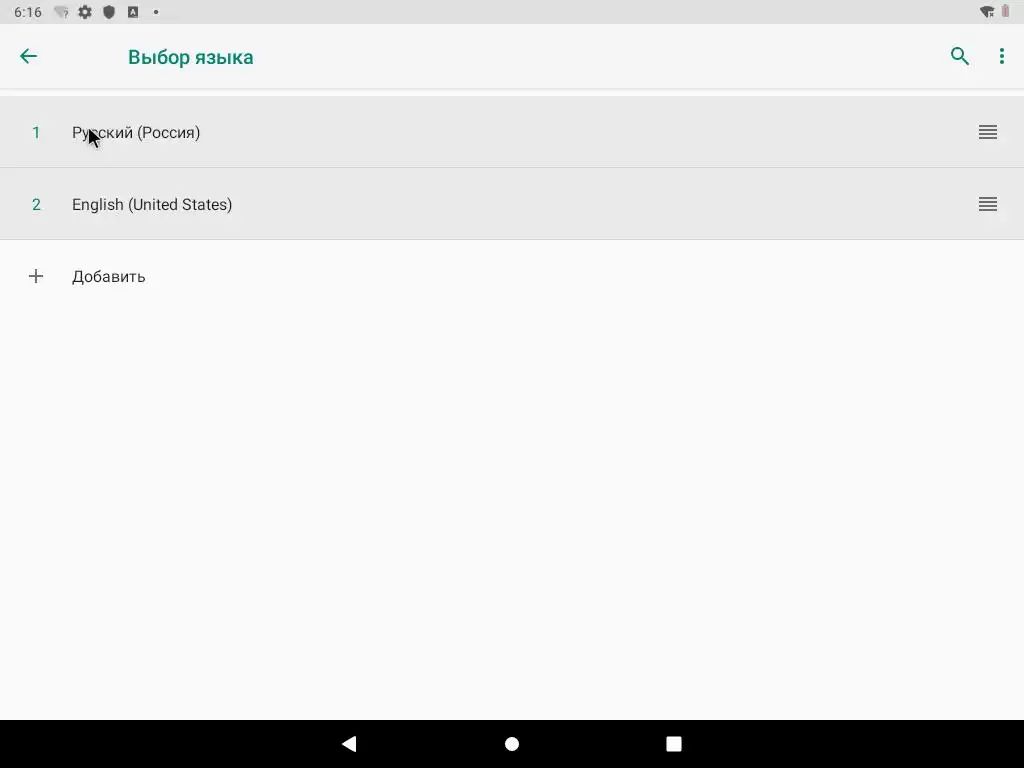Open the three-dot overflow menu
Image resolution: width=1024 pixels, height=768 pixels.
click(1002, 56)
